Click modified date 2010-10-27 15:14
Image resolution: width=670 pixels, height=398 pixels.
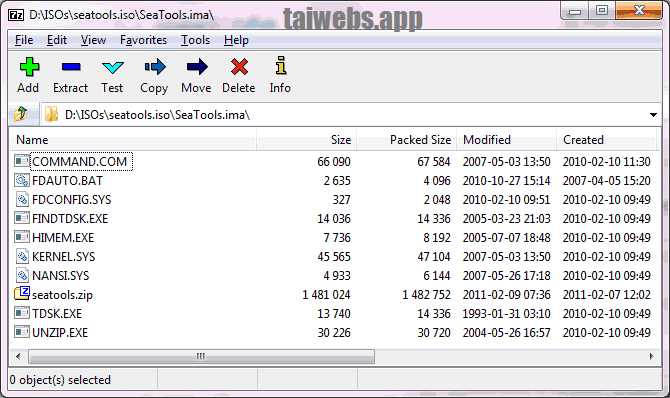[x=506, y=181]
